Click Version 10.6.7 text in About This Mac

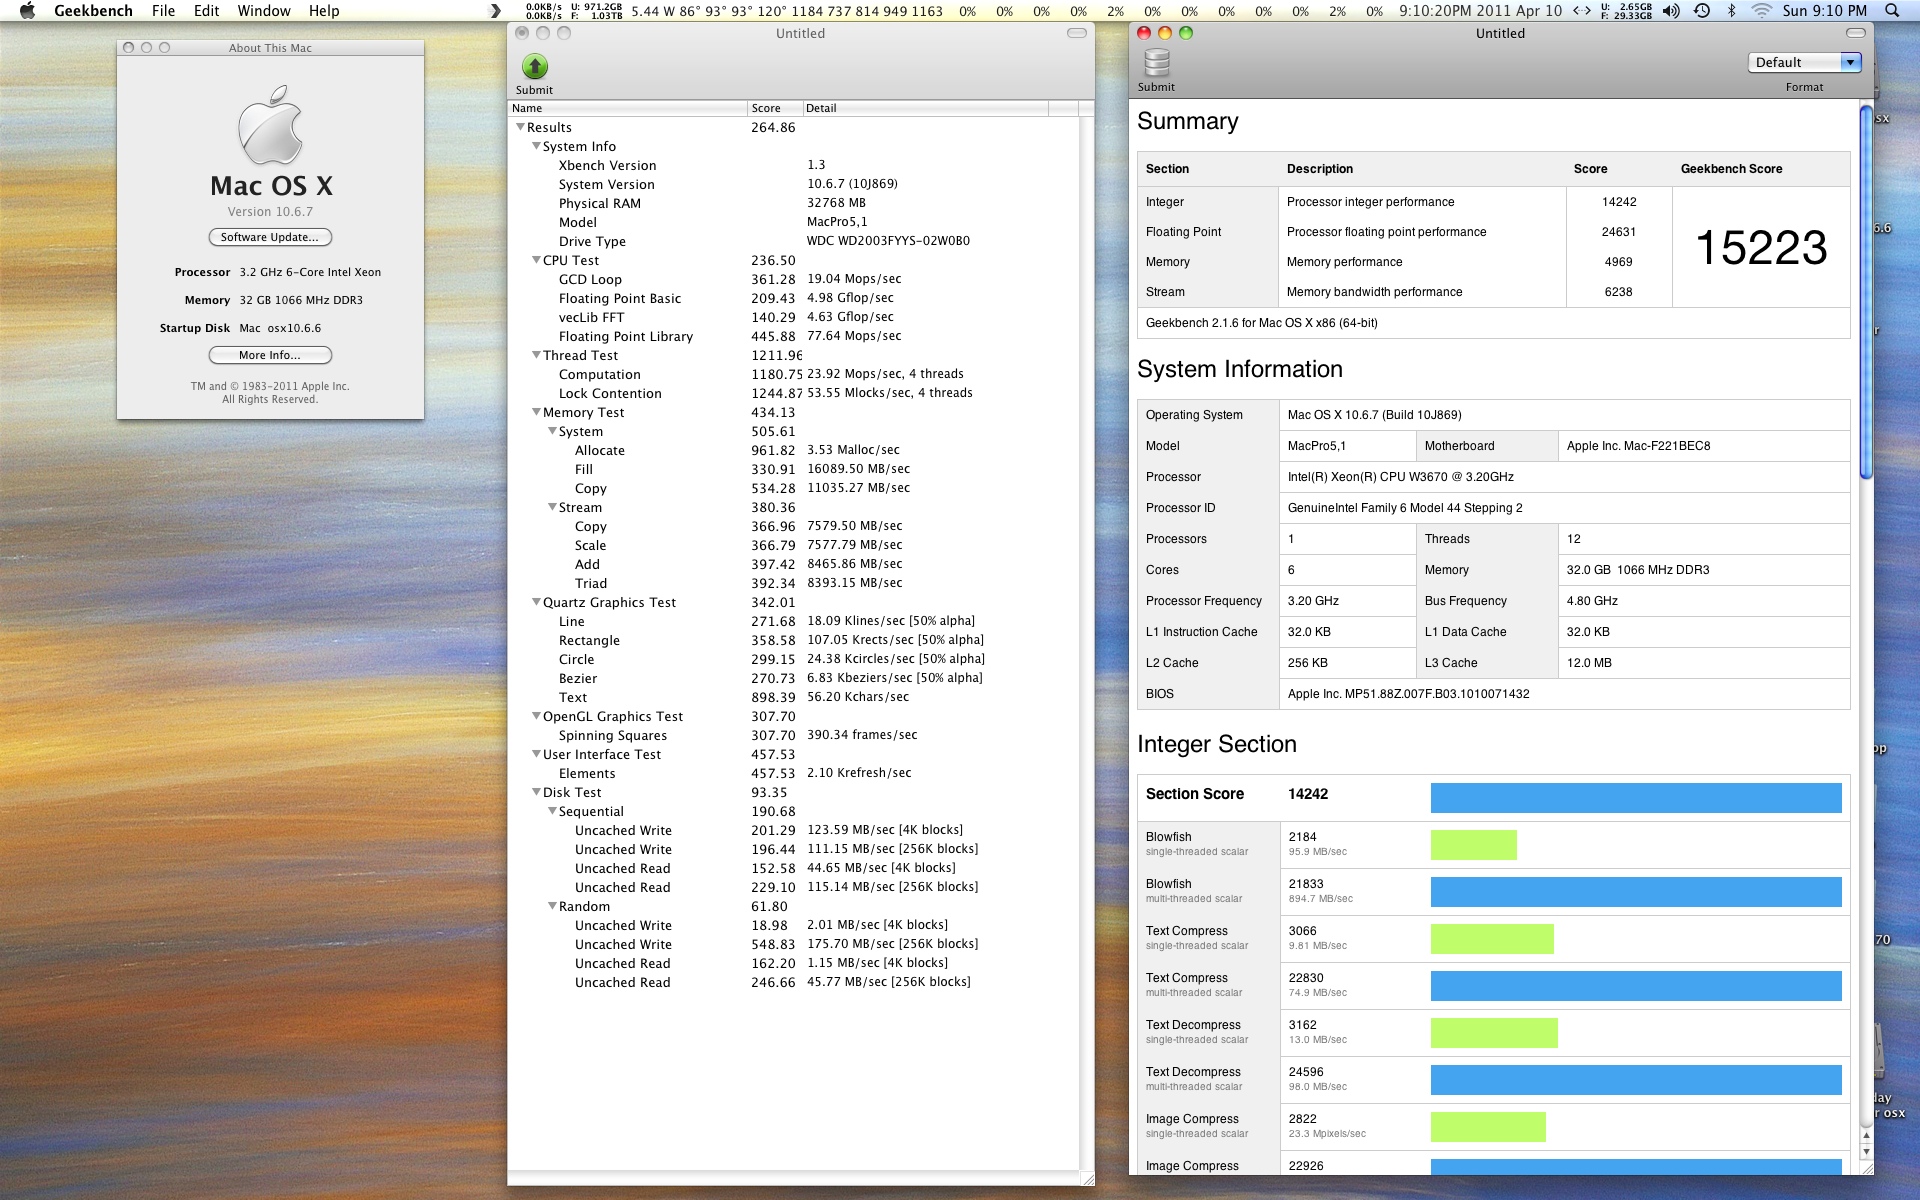coord(270,212)
